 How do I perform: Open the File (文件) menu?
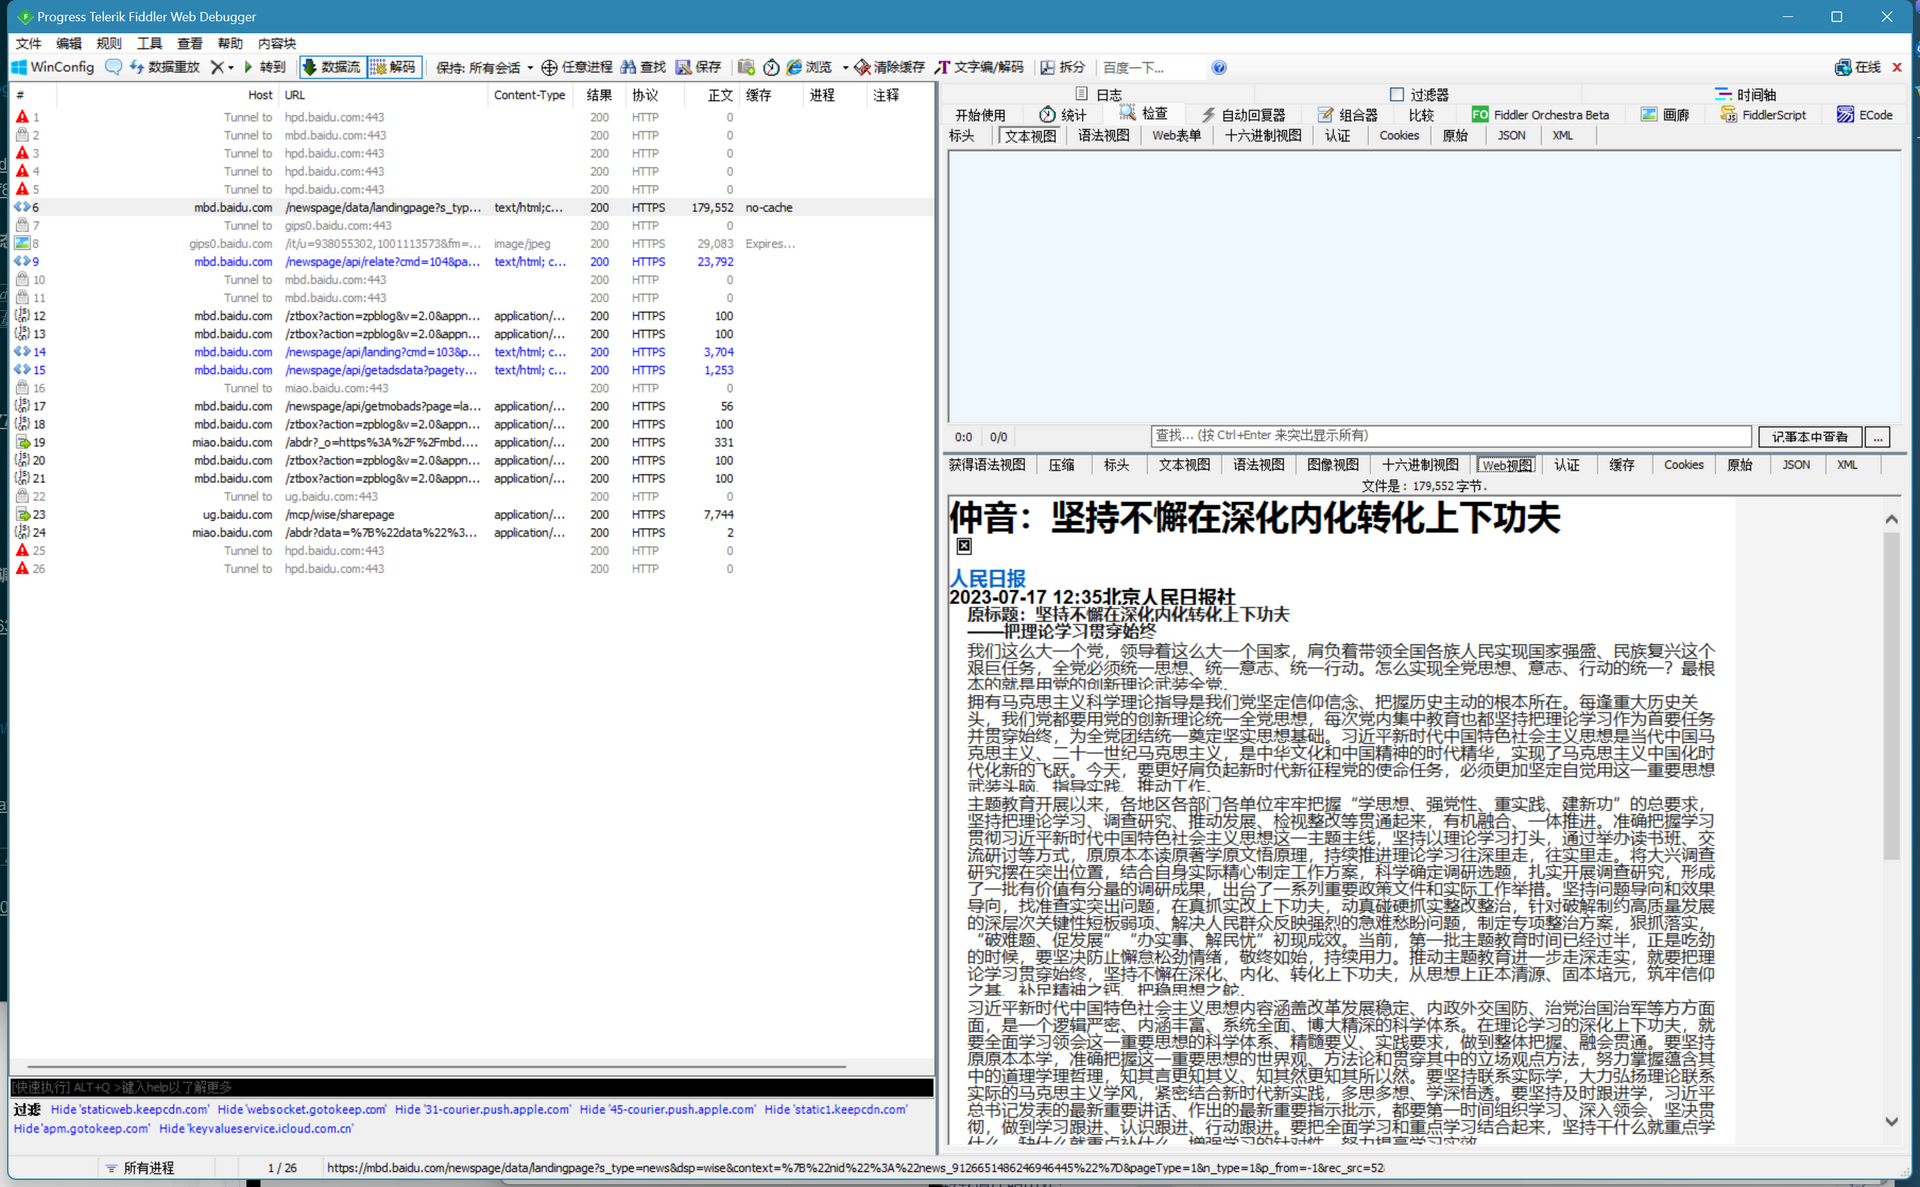coord(29,43)
